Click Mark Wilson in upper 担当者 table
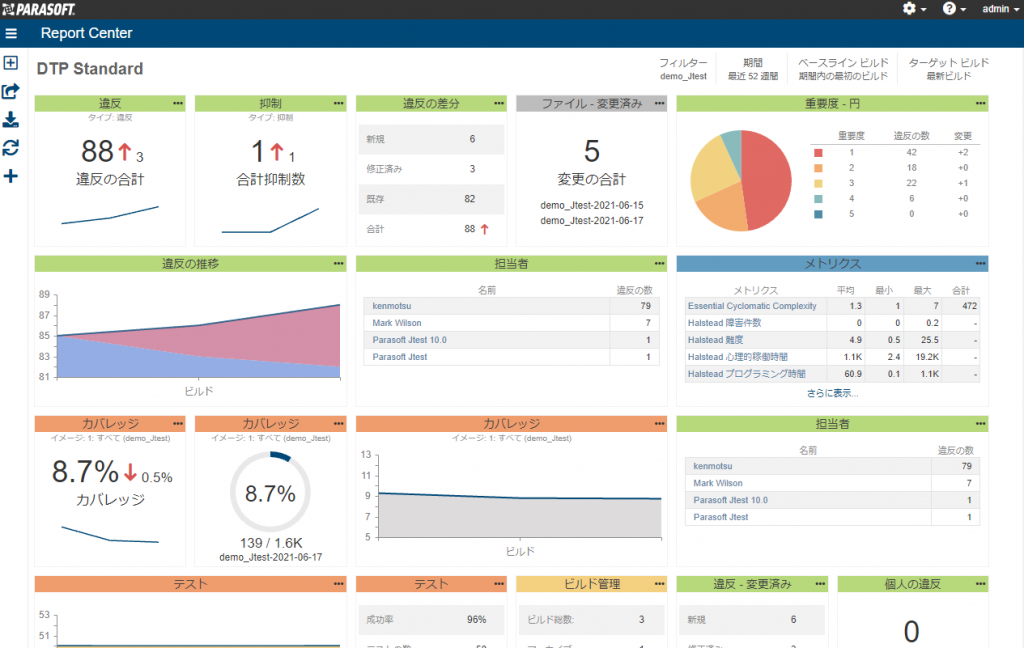 coord(397,323)
